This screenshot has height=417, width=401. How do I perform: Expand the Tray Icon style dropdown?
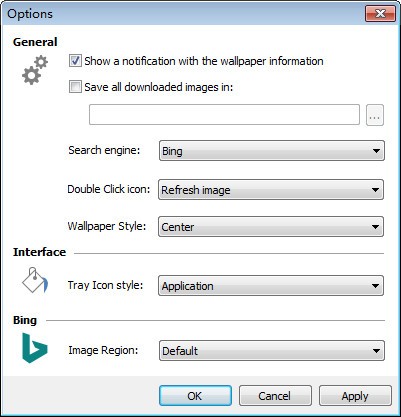[x=271, y=286]
